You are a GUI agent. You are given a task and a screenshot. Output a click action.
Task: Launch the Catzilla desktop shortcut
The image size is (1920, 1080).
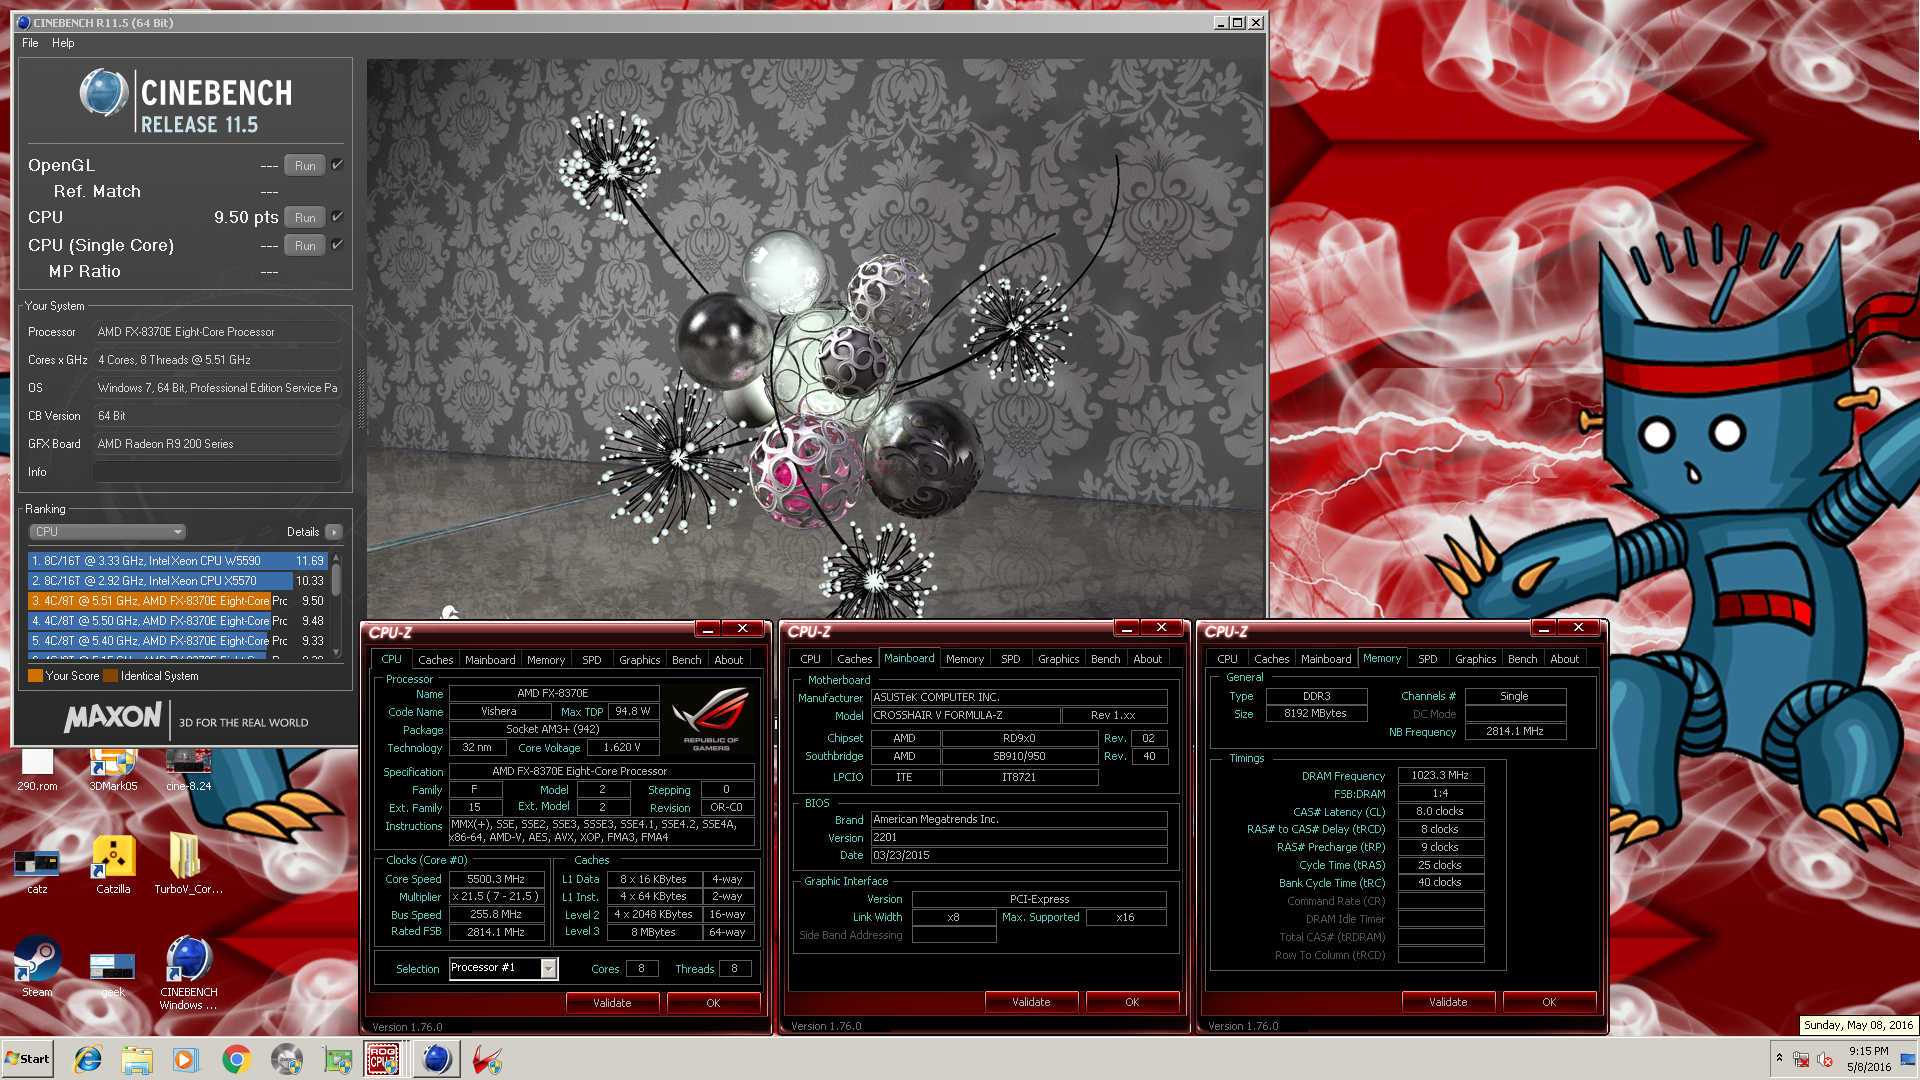(113, 865)
